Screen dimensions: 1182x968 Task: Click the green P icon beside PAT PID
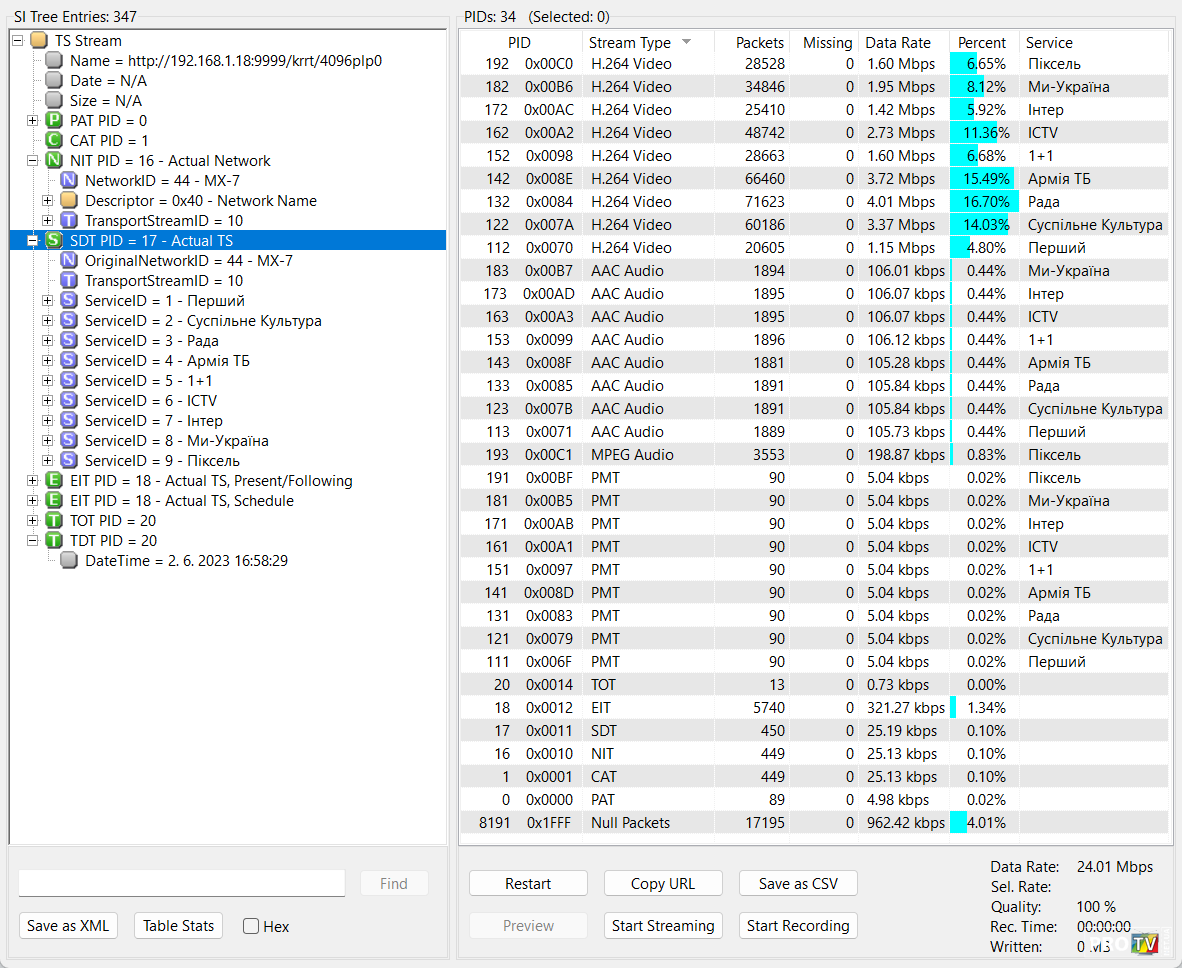coord(54,121)
